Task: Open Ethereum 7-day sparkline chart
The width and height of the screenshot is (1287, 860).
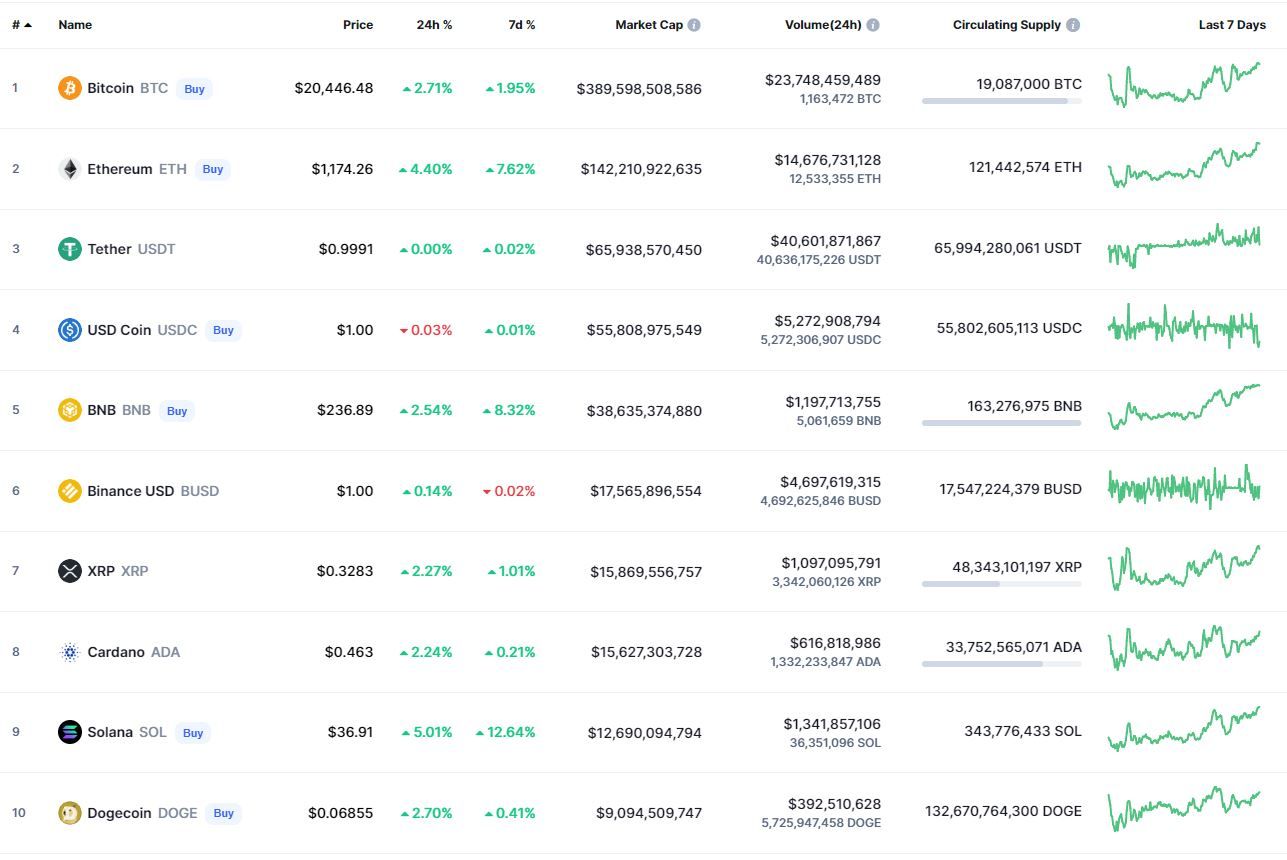Action: (1184, 165)
